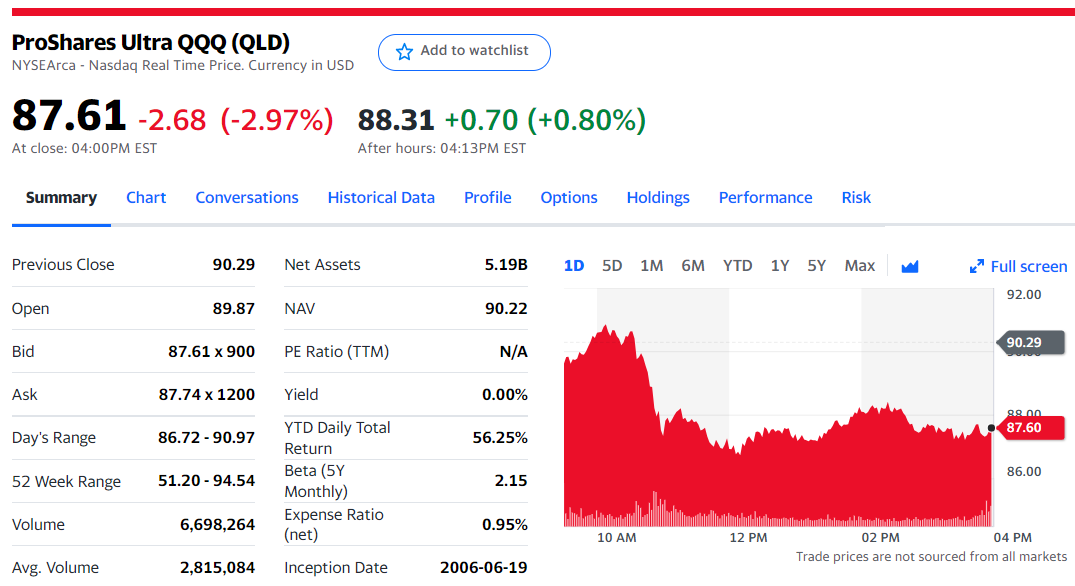Click the 52 Week Range value 51.20 - 94.54
Screen dimensions: 1075x586
point(206,480)
